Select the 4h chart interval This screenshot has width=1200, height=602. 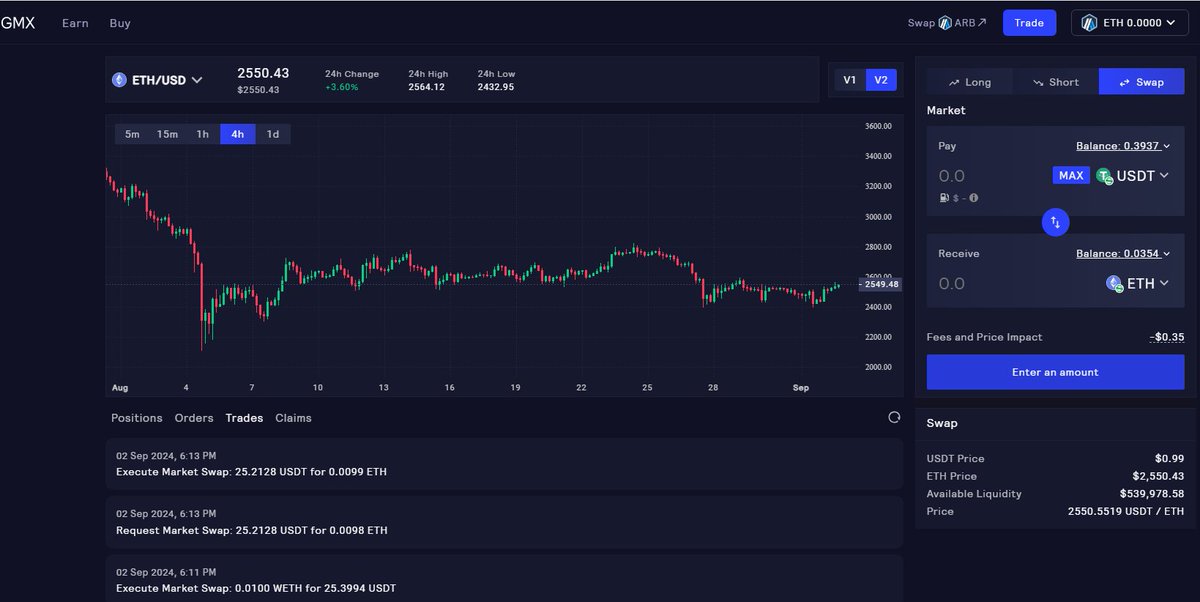pos(238,134)
